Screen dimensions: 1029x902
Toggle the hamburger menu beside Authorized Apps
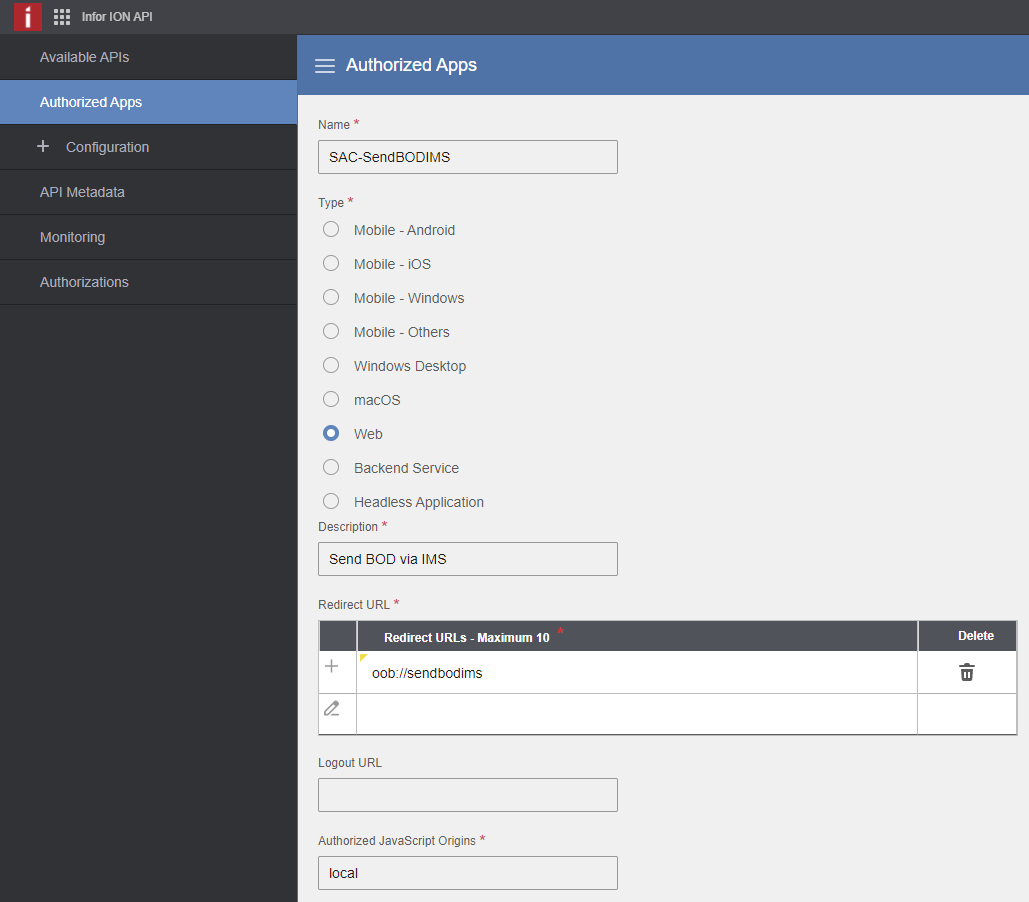pos(324,66)
